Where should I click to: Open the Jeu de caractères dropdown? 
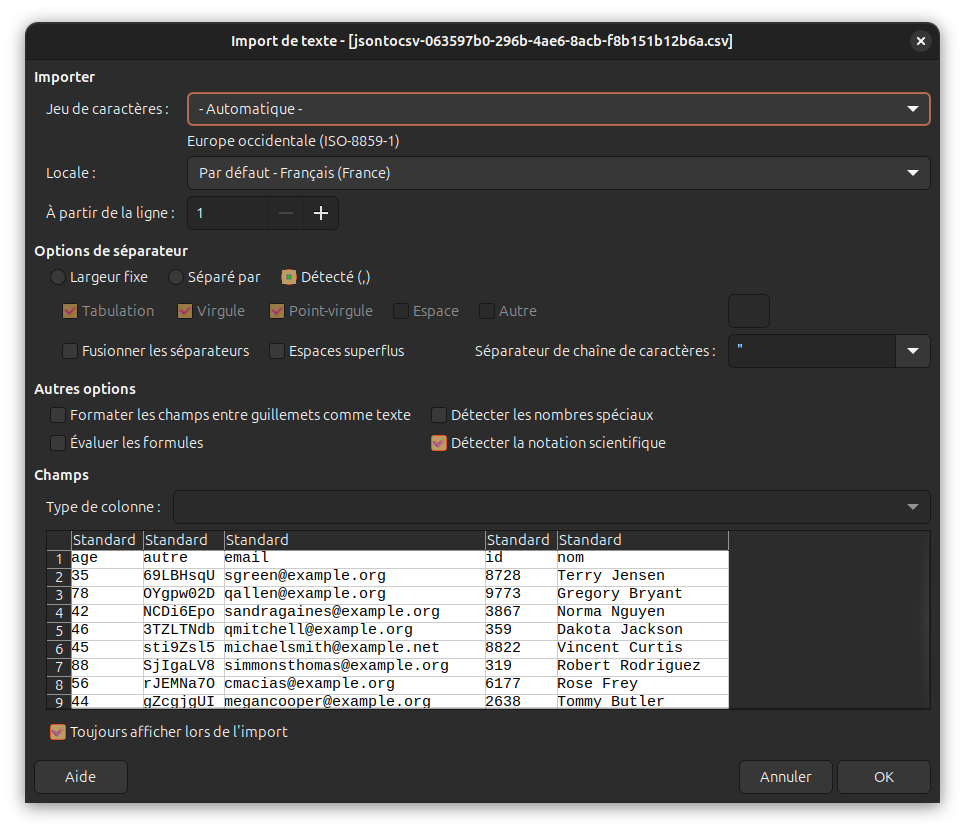click(558, 109)
